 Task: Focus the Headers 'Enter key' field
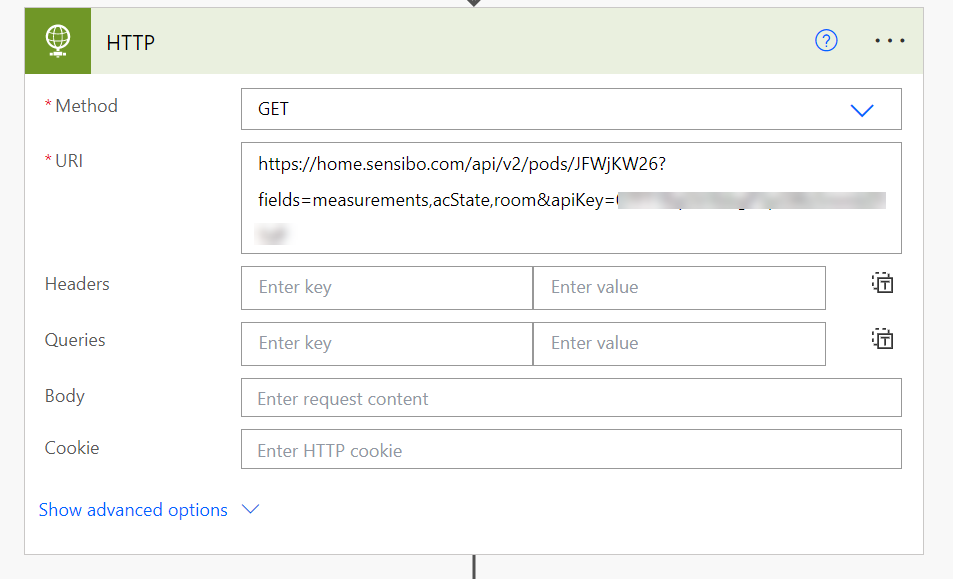(386, 288)
